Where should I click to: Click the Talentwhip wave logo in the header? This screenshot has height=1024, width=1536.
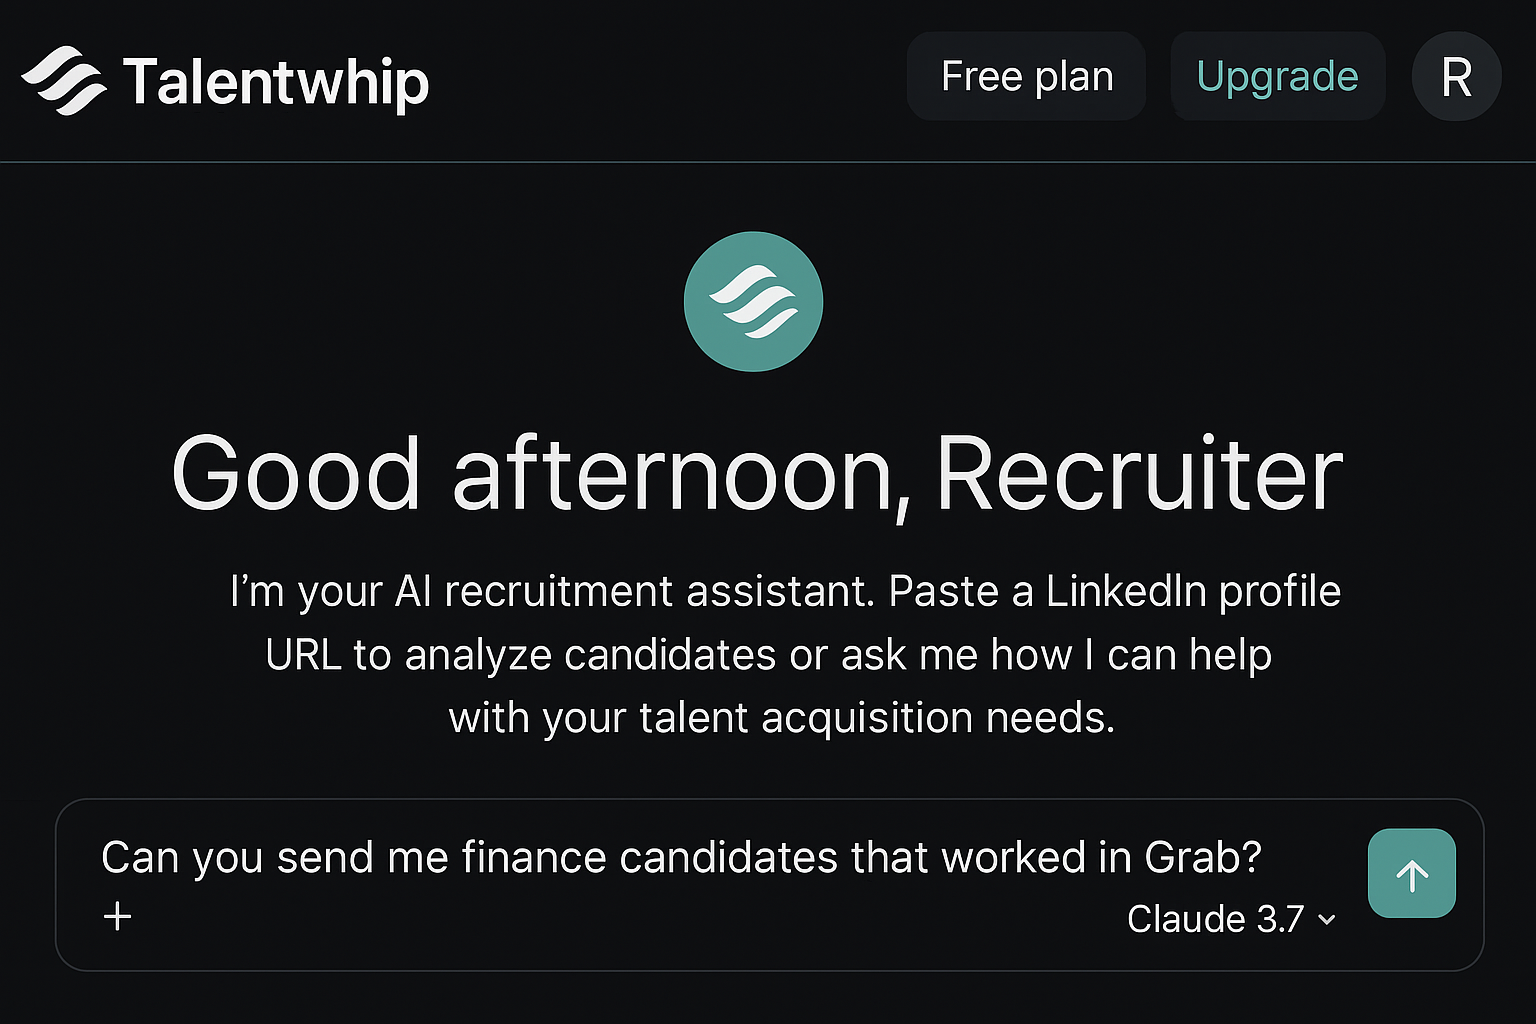(x=64, y=80)
